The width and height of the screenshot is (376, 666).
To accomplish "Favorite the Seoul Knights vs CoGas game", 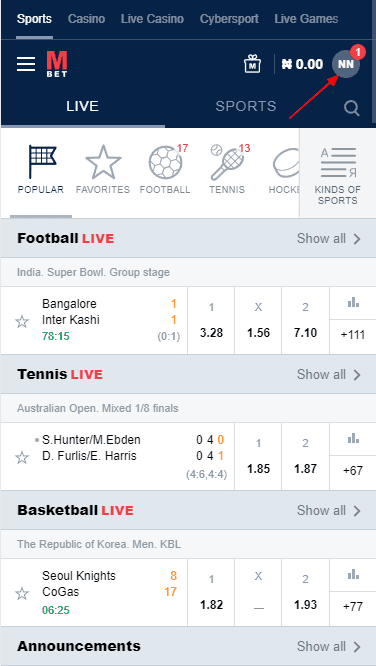I will click(x=22, y=593).
